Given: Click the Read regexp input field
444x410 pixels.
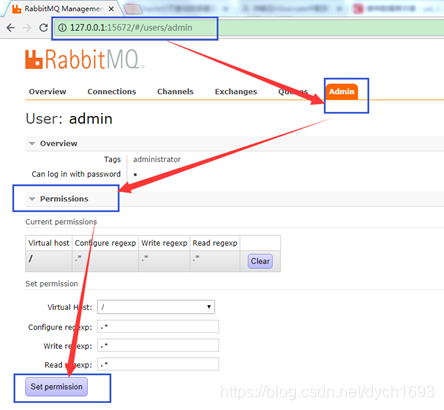Looking at the screenshot, I should [x=158, y=364].
